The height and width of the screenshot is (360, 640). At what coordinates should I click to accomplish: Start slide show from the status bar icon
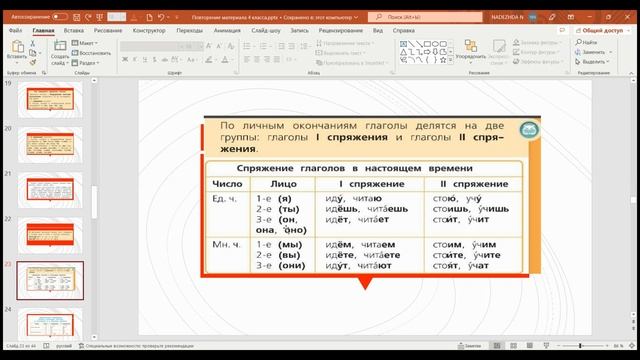click(x=546, y=346)
